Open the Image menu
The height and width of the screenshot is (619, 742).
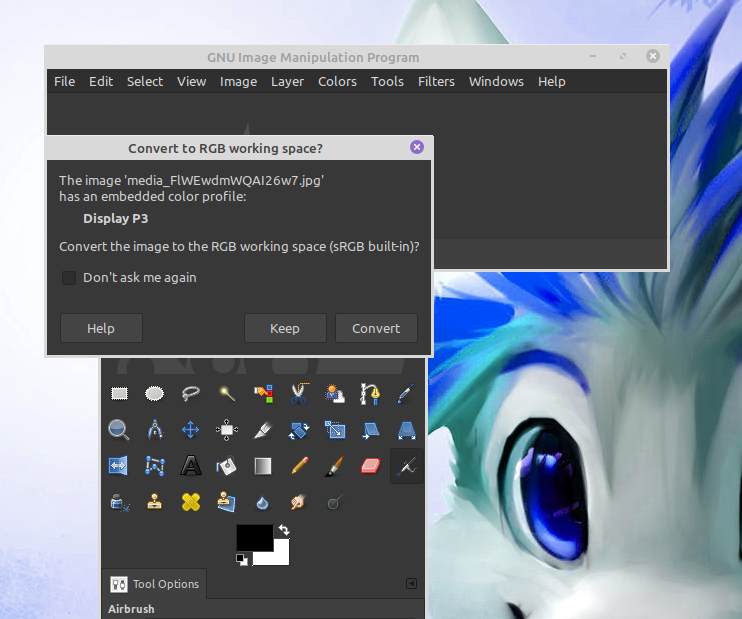click(x=238, y=81)
